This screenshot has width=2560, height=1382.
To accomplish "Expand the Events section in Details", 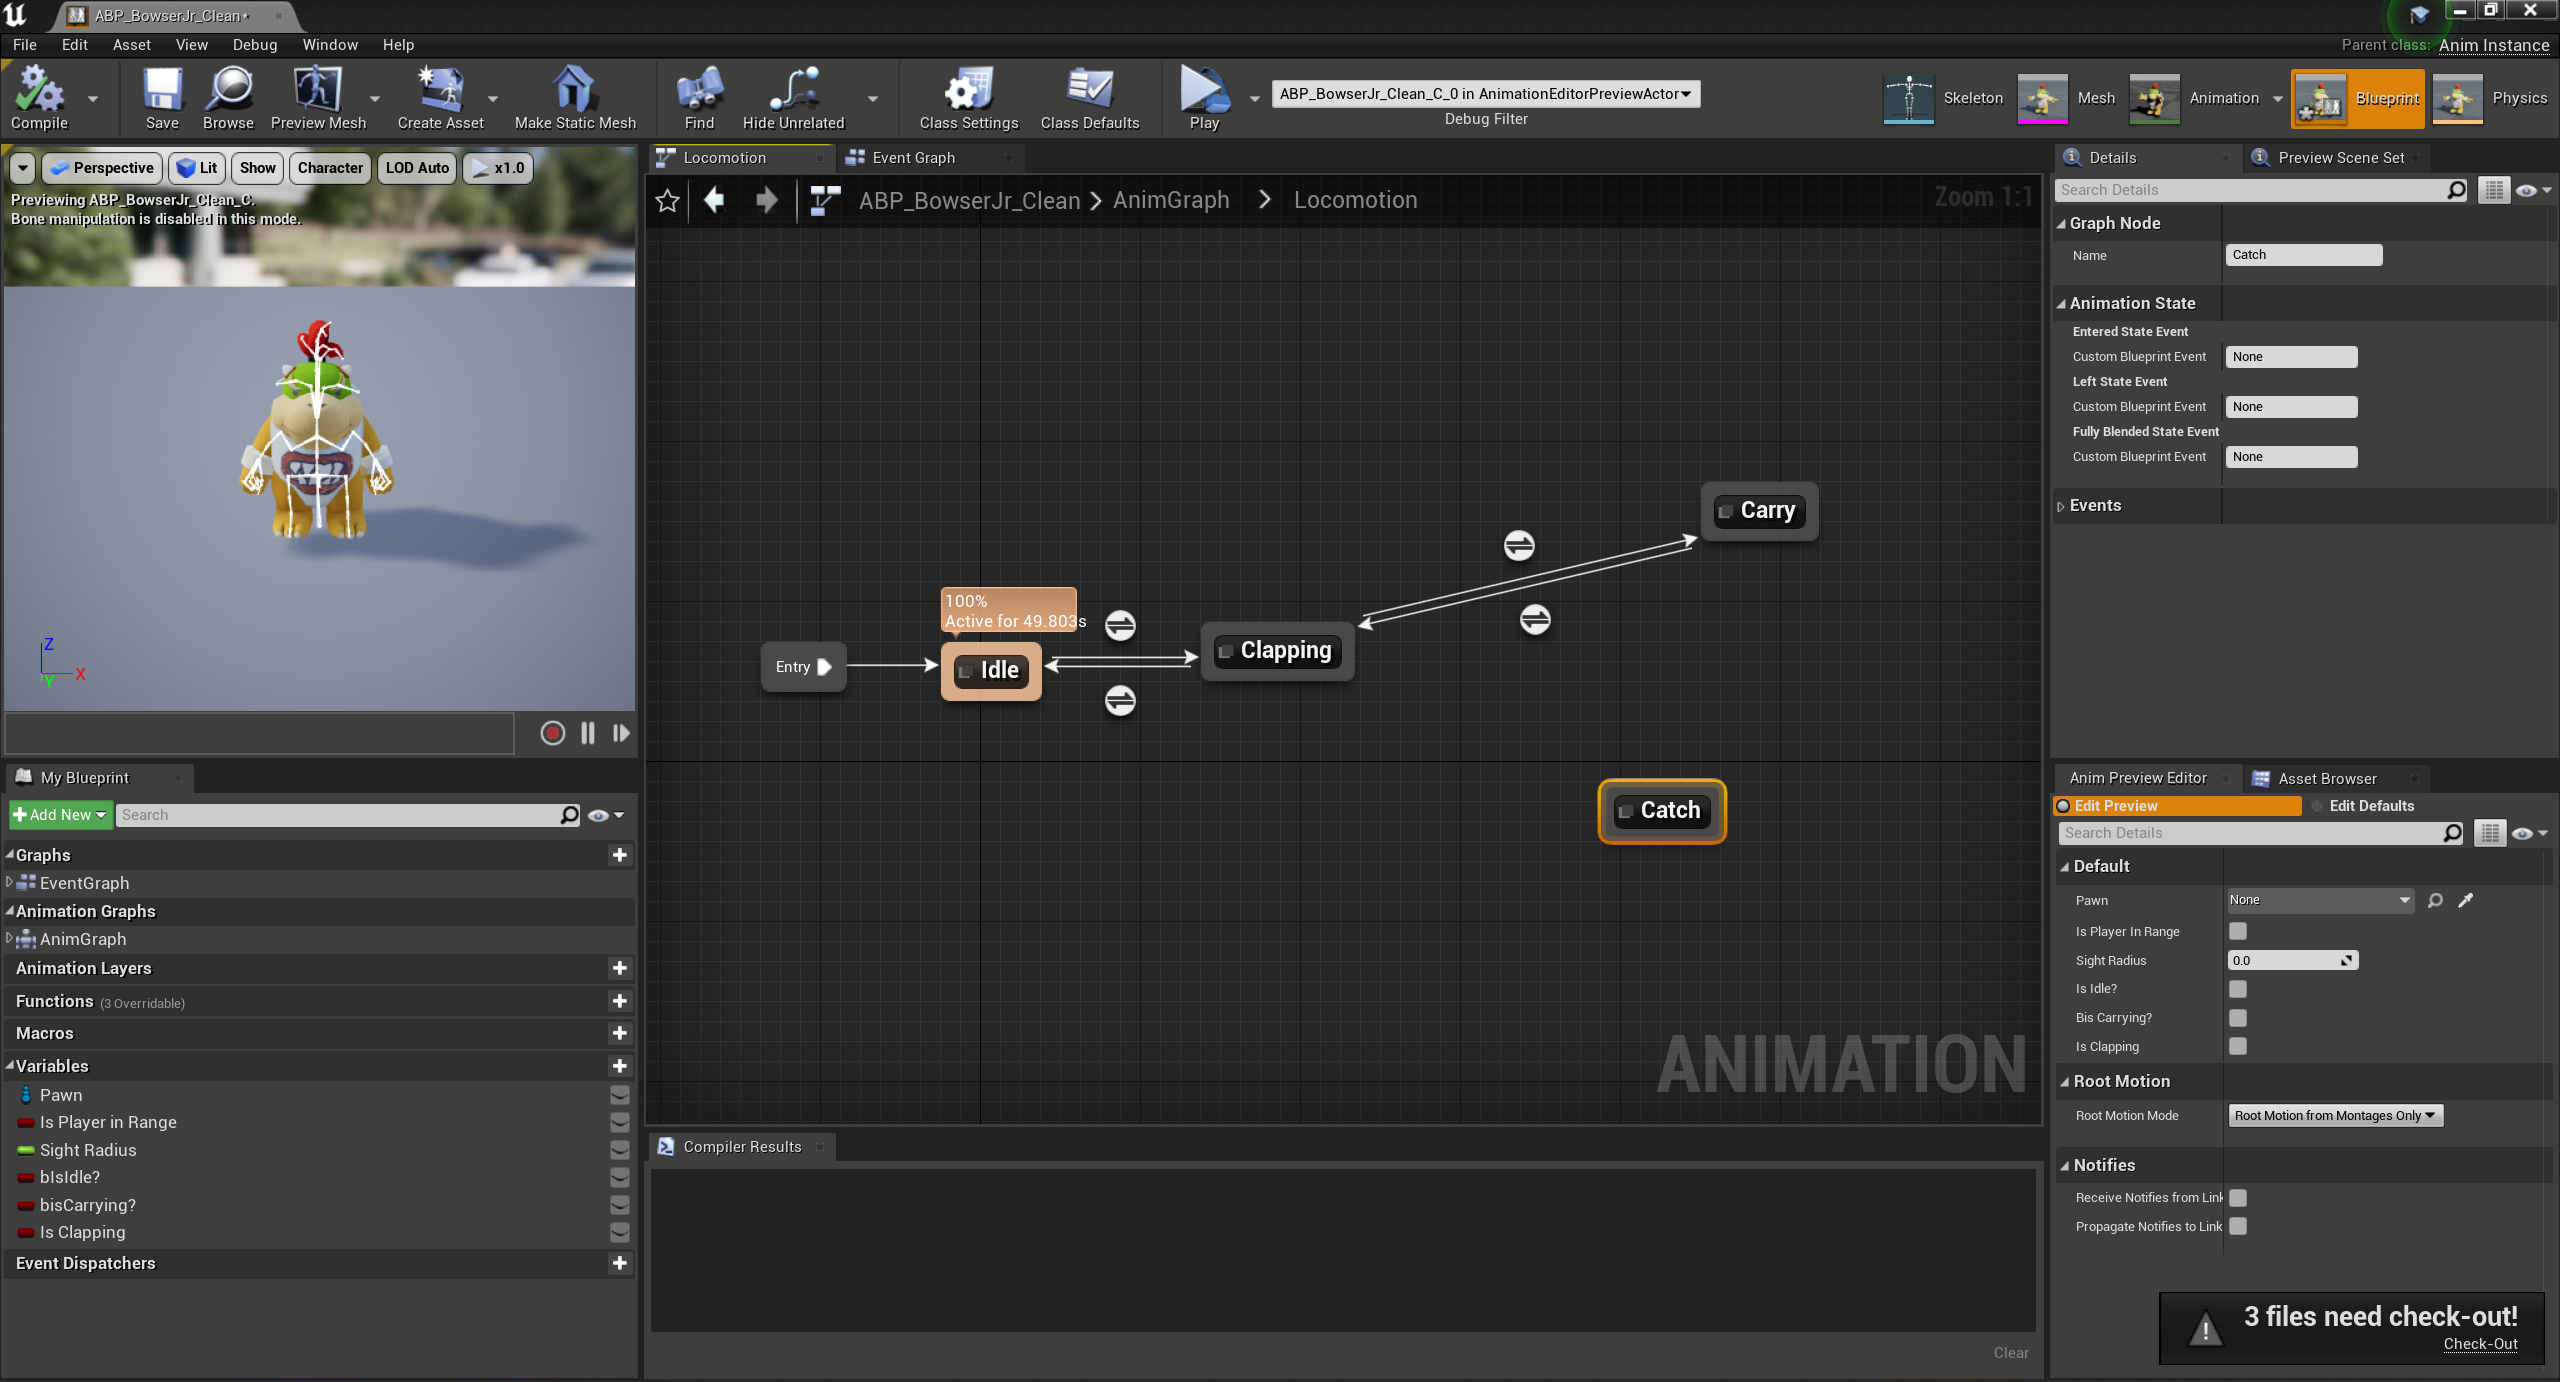I will (2061, 507).
